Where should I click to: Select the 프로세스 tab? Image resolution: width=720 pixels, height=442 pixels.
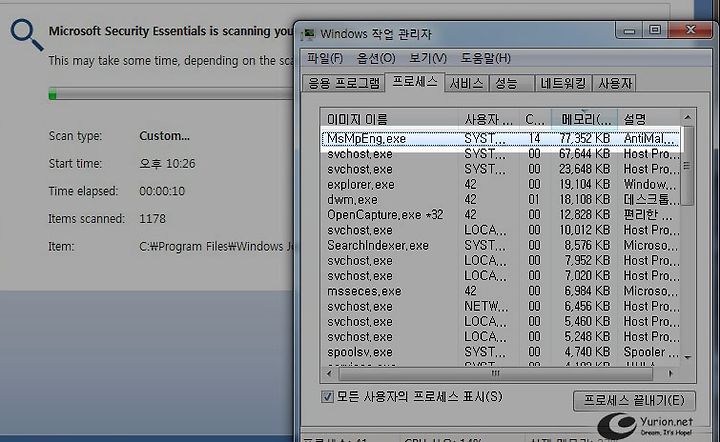click(x=415, y=82)
